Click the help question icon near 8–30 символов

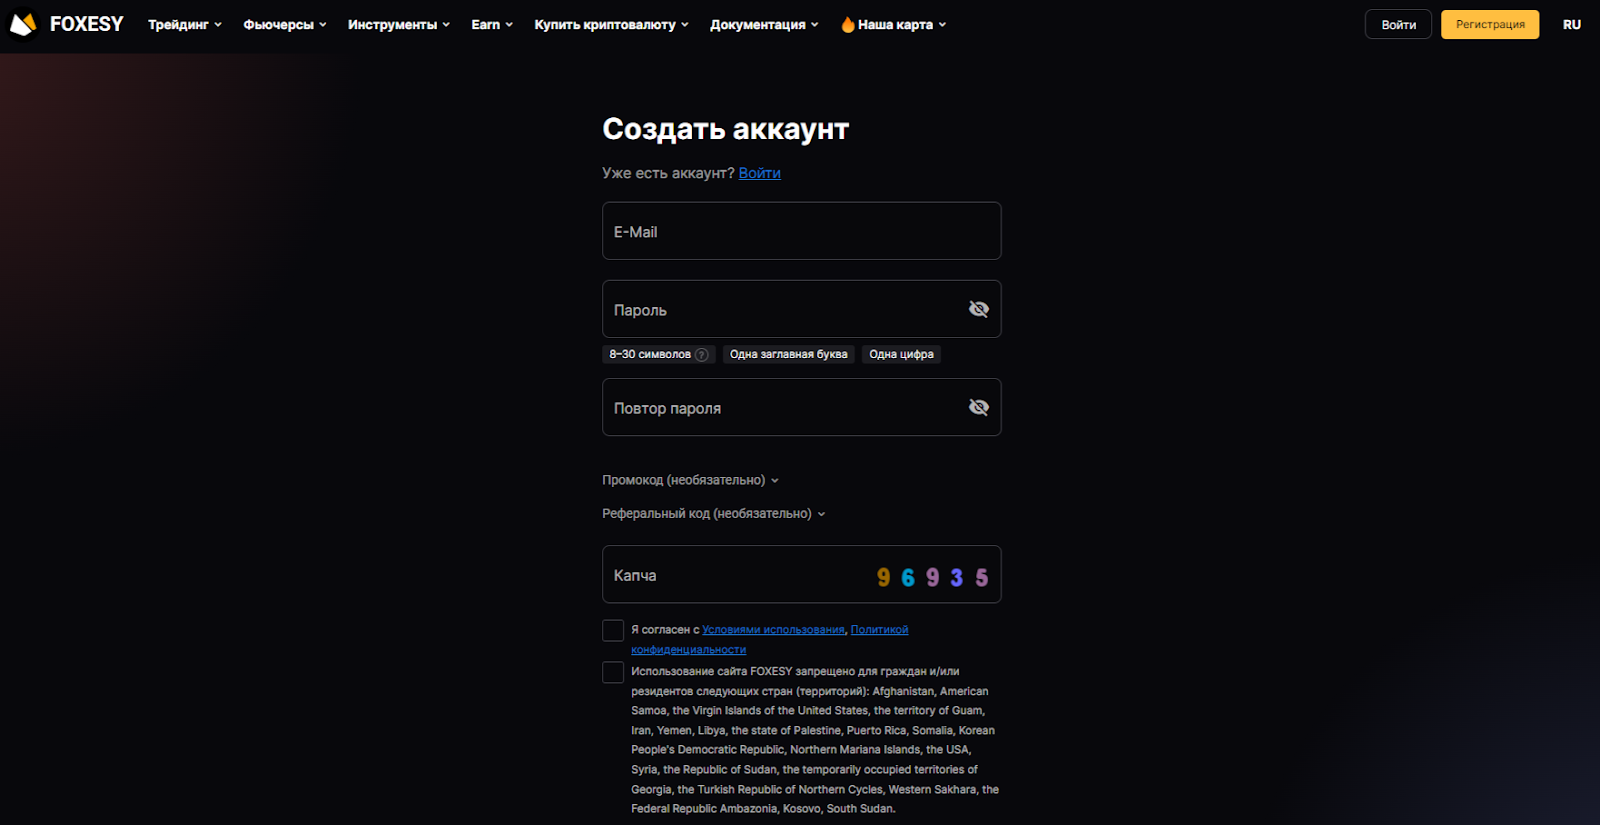[702, 355]
